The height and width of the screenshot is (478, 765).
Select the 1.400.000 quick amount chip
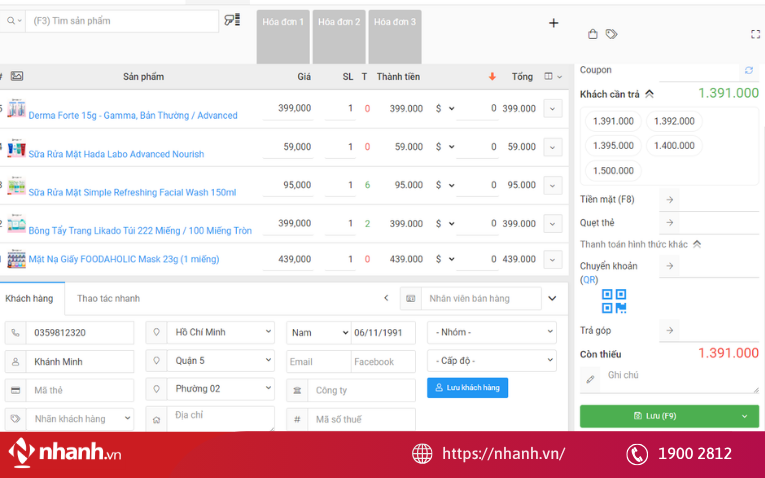coord(673,146)
